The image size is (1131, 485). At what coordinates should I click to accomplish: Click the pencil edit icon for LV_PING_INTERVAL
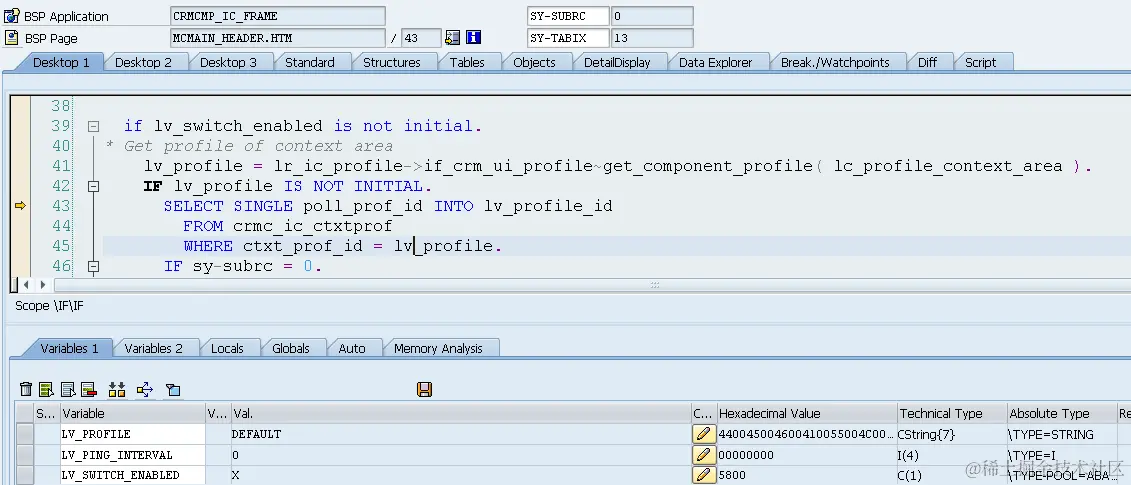(x=702, y=455)
